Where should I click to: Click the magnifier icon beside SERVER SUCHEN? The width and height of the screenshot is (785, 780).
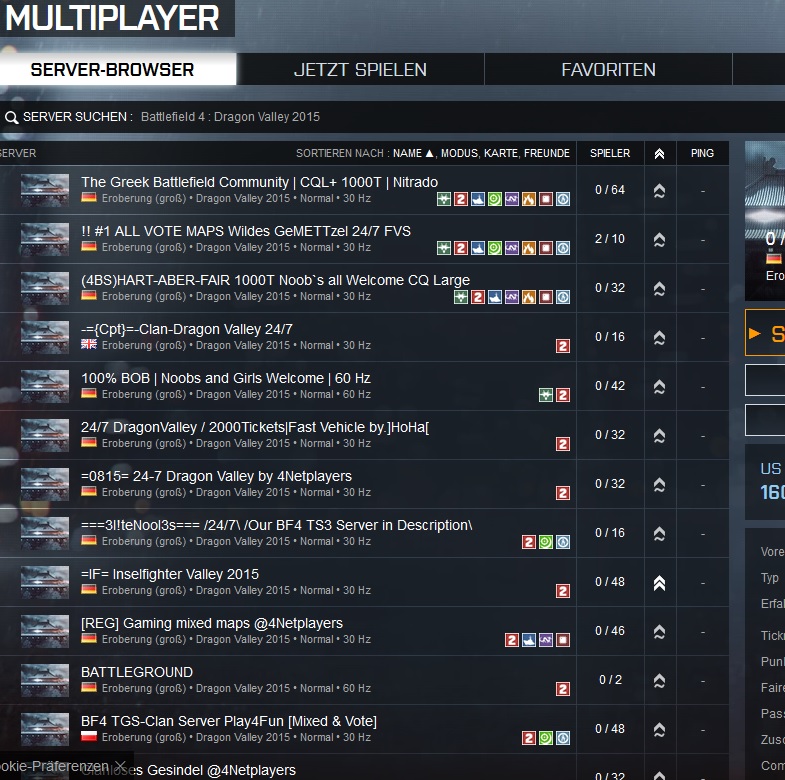[12, 117]
